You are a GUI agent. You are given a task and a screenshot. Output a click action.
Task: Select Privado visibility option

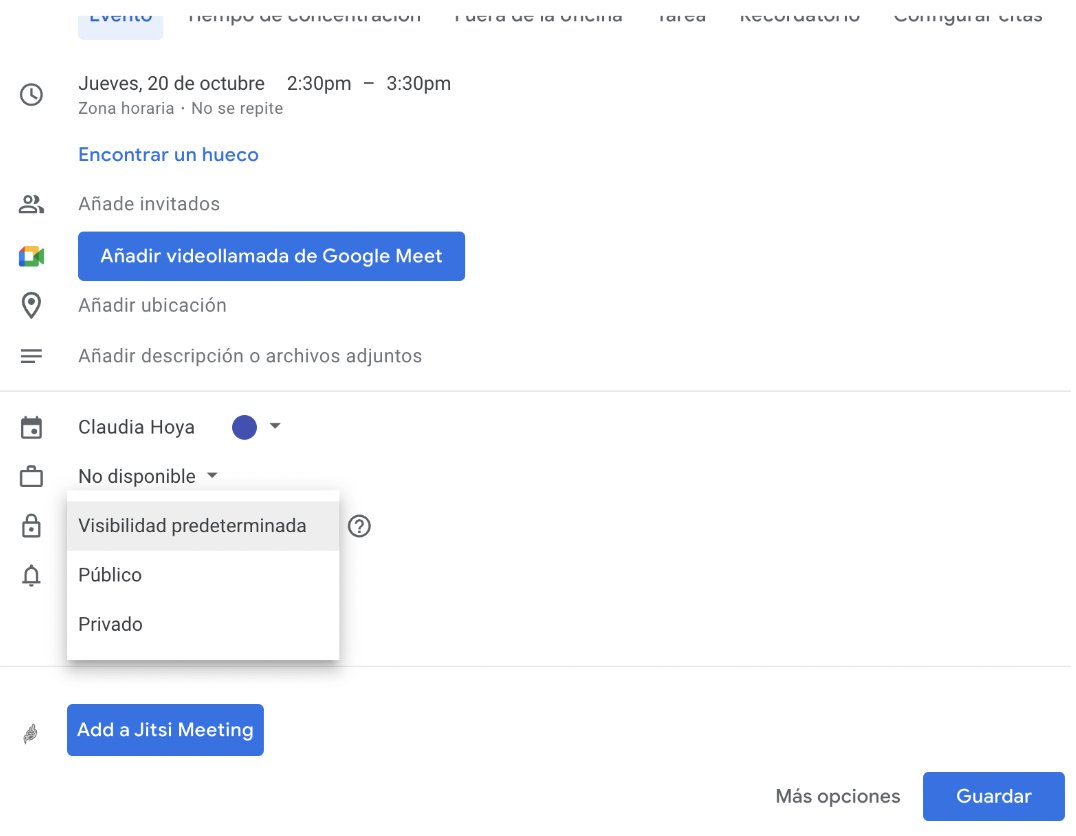coord(203,625)
